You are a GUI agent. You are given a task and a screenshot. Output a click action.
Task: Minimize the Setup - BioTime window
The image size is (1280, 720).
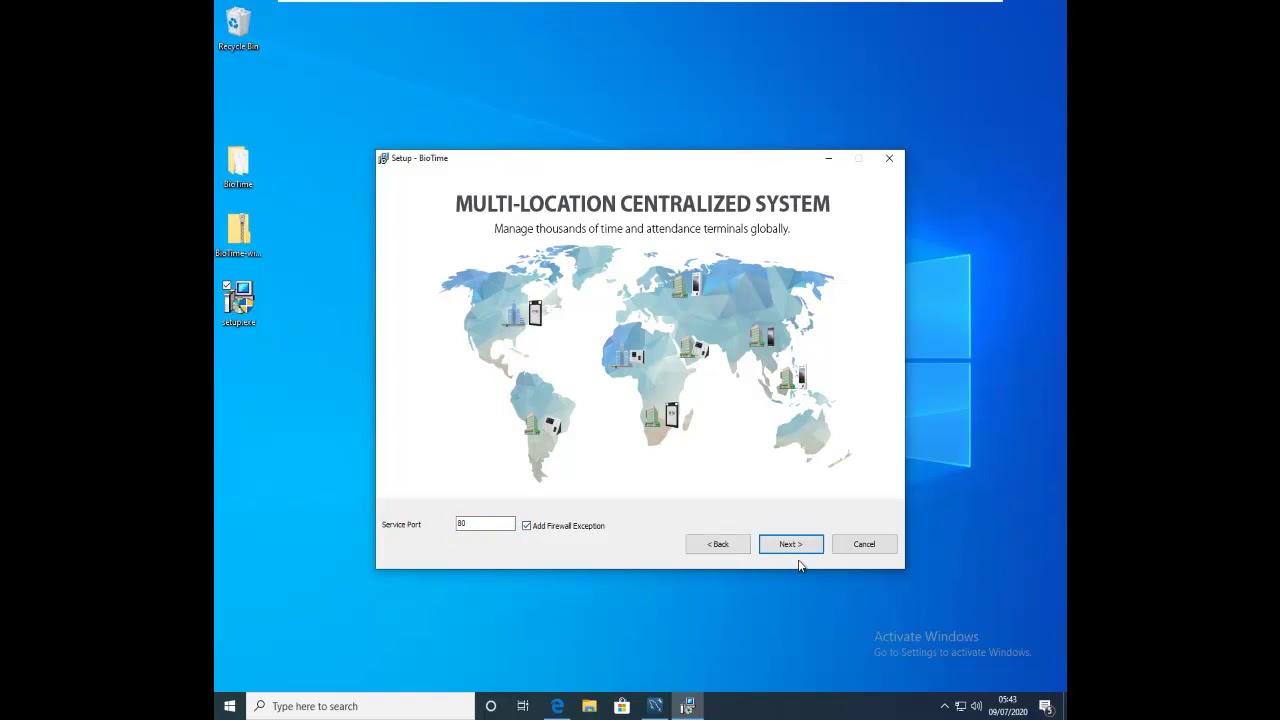click(x=828, y=158)
